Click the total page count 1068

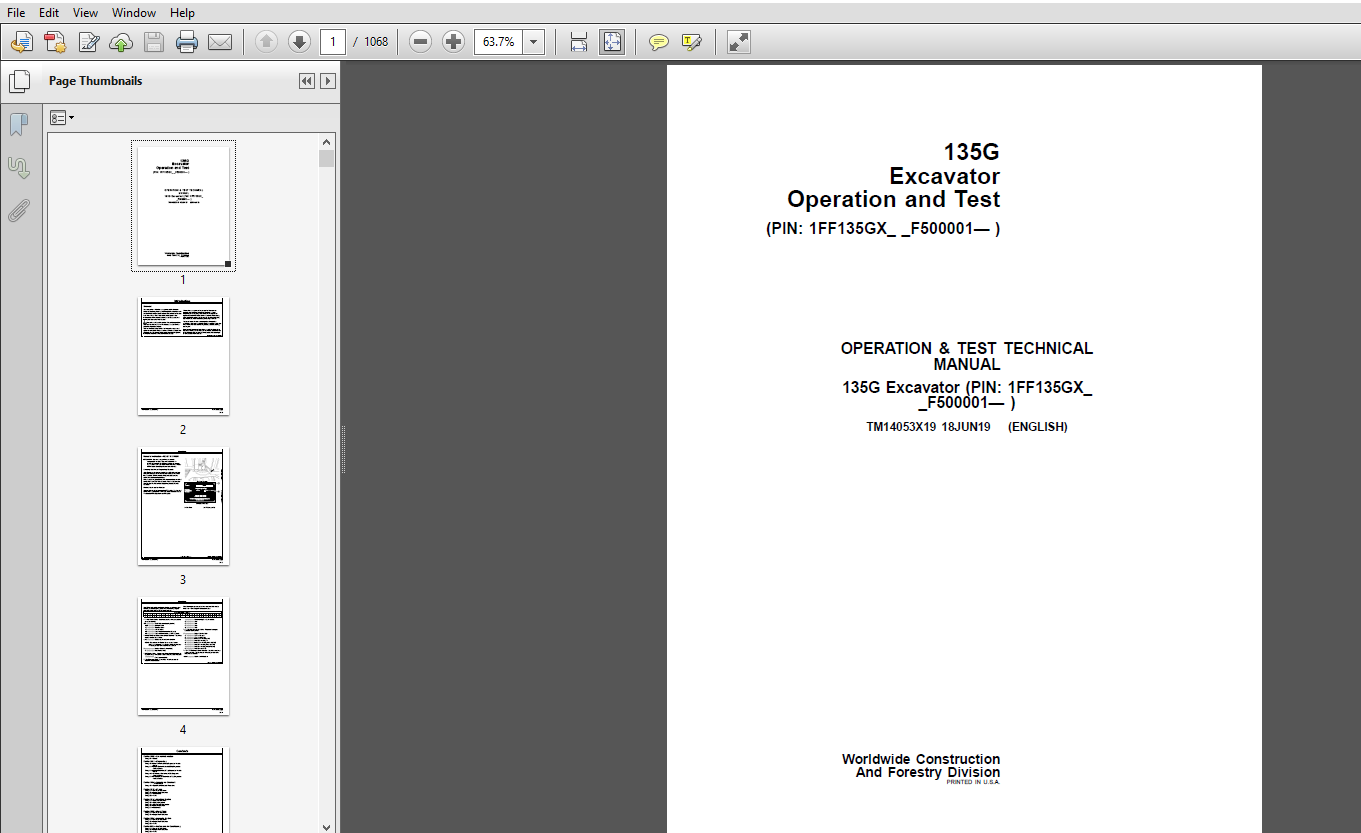[x=376, y=42]
